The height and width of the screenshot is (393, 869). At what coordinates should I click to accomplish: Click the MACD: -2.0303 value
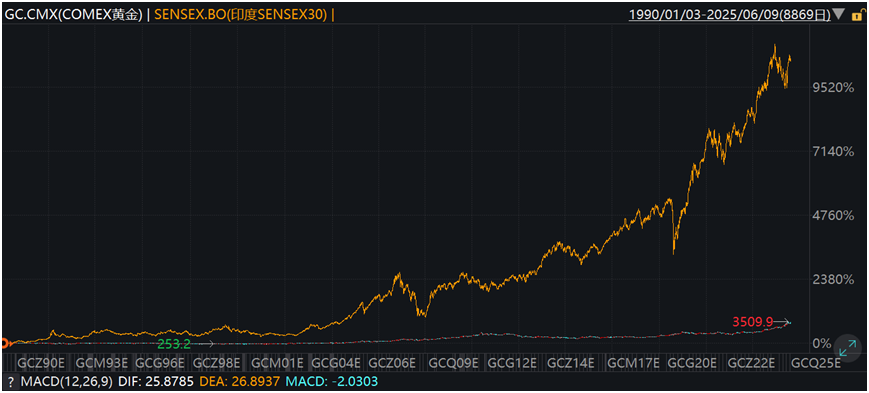[331, 381]
